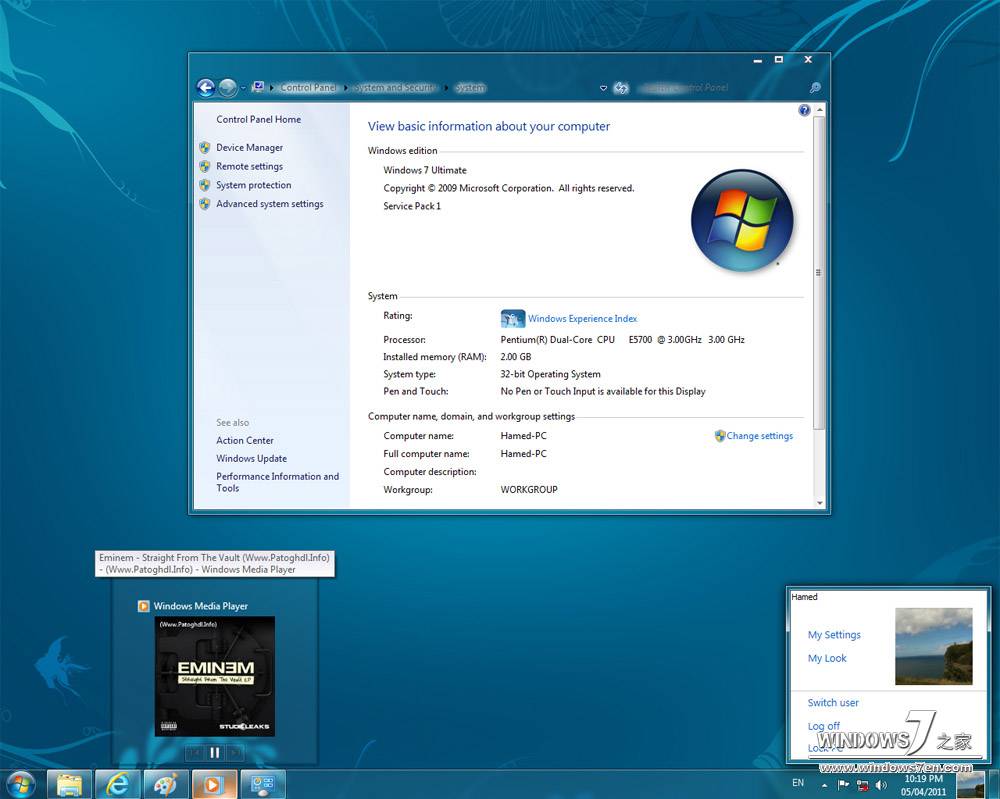Open the recent pages dropdown beside navigation arrows
Screen dimensions: 1000x799
pos(241,88)
